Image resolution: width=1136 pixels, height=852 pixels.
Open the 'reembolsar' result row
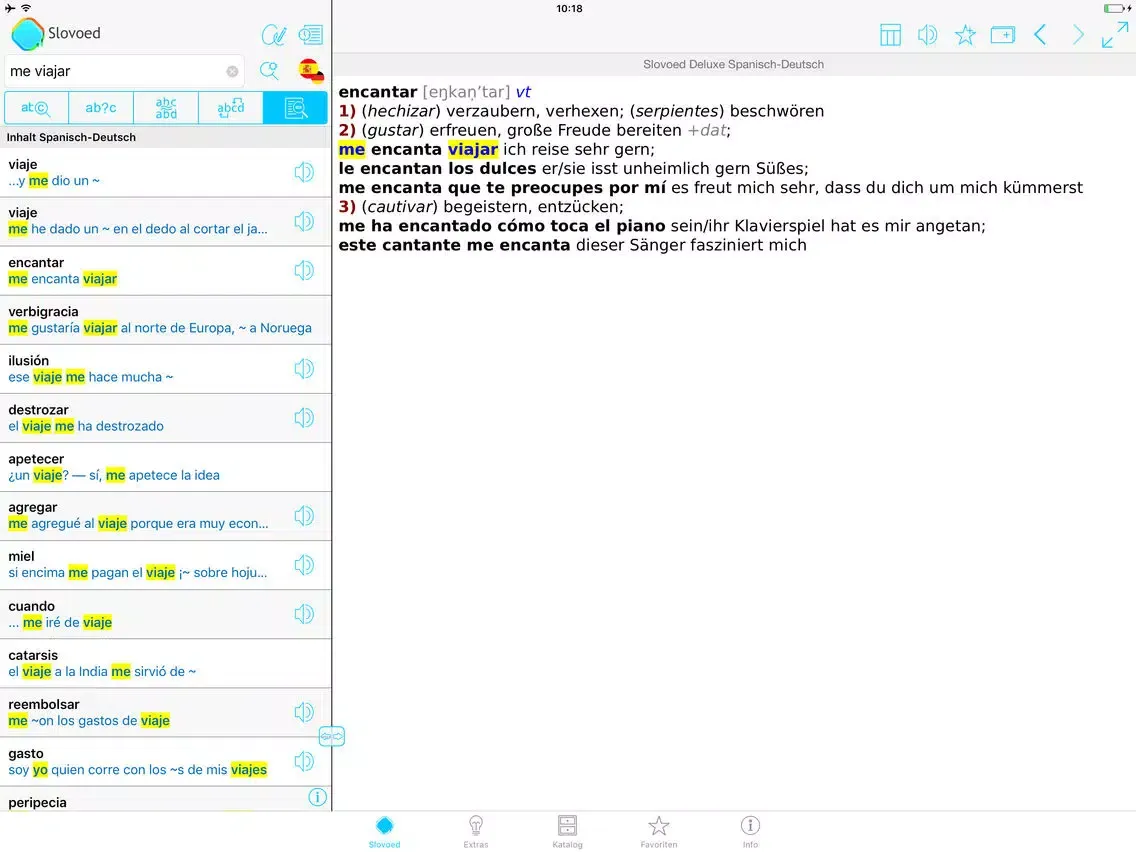[166, 712]
